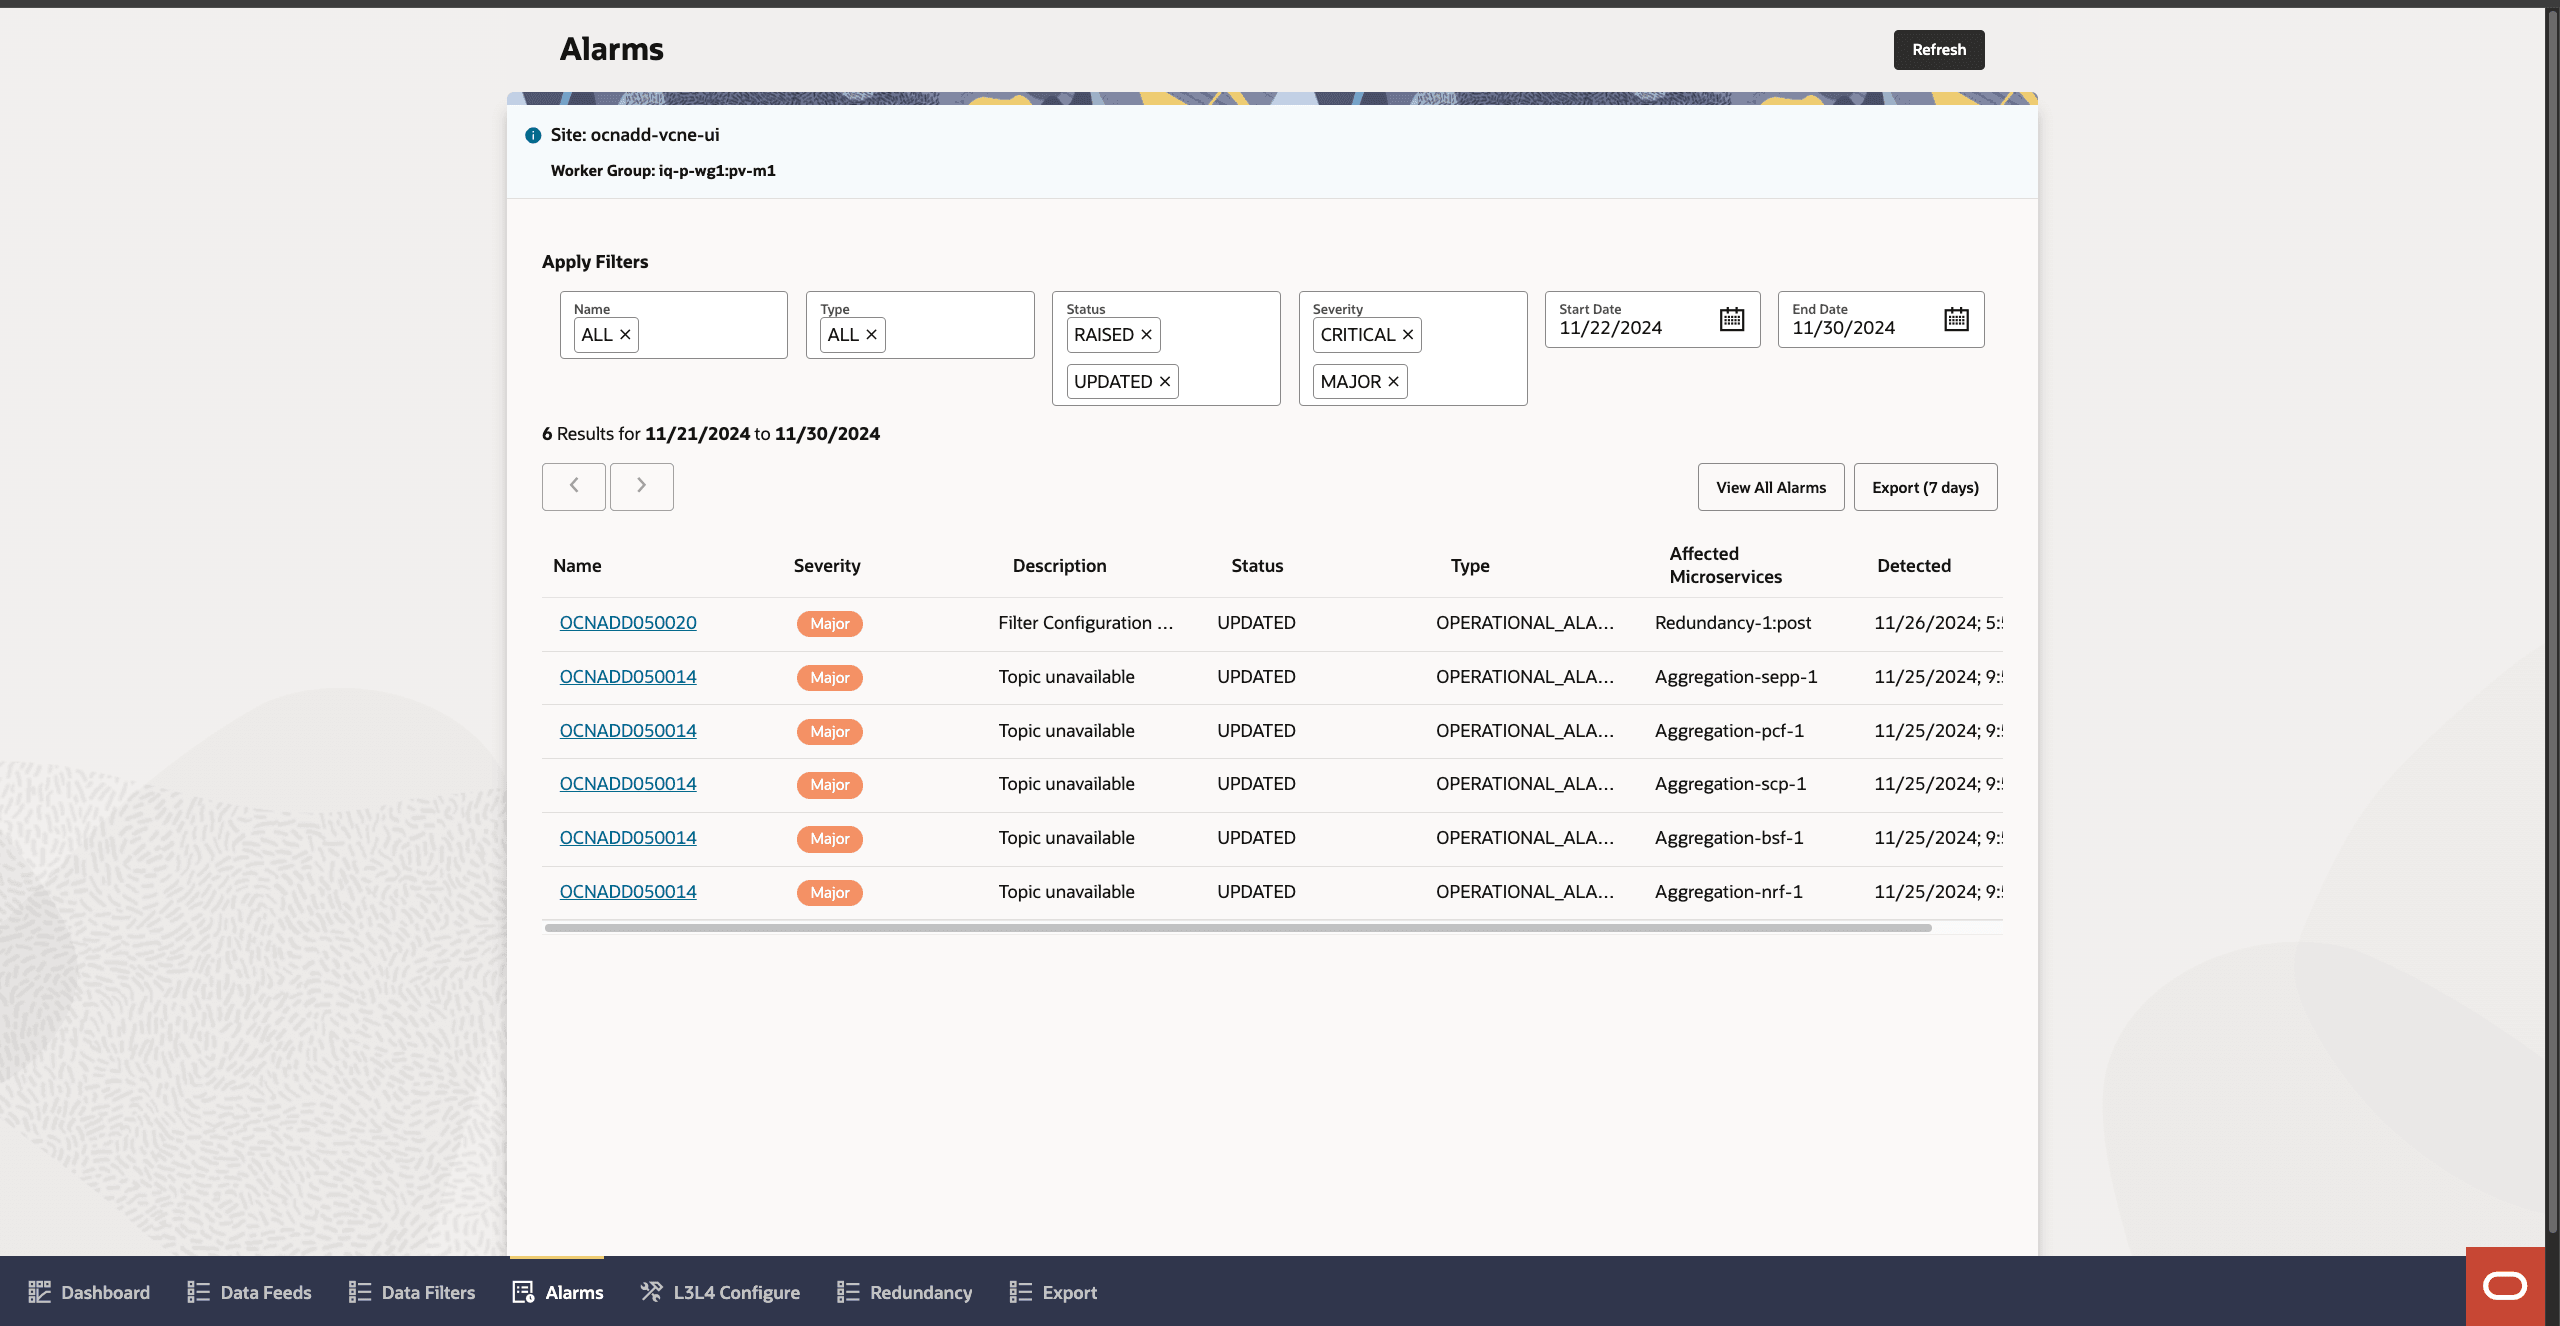Click the Type column header
The width and height of the screenshot is (2560, 1326).
1470,566
